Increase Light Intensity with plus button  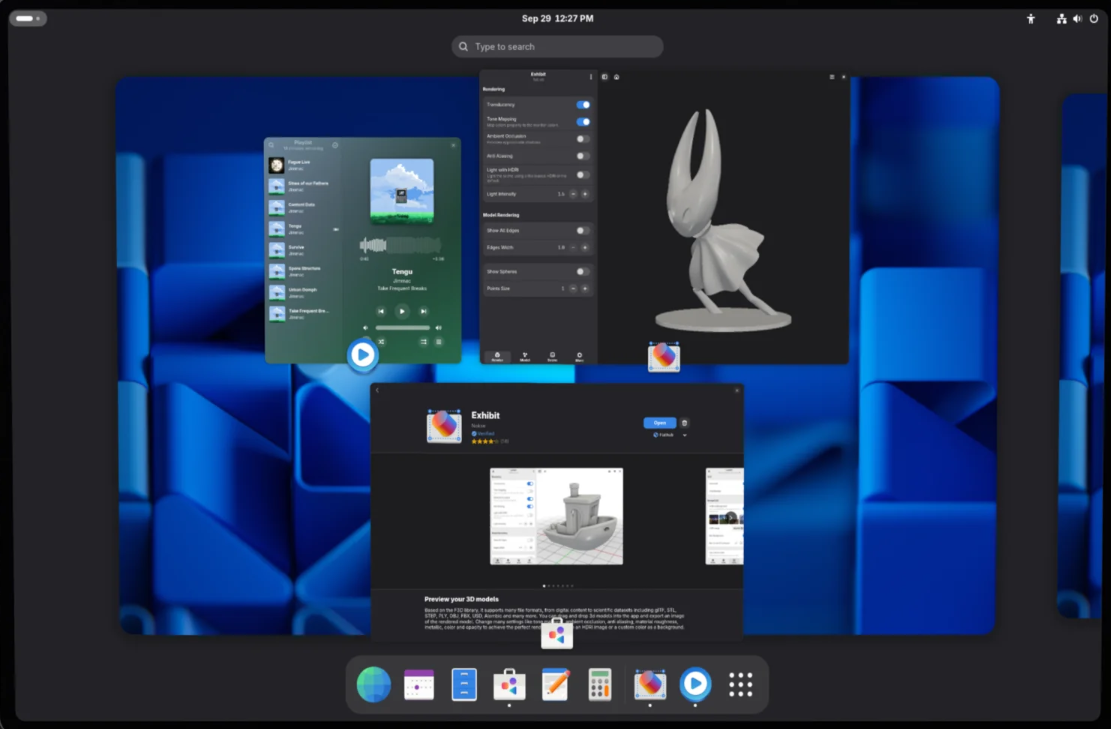[585, 194]
